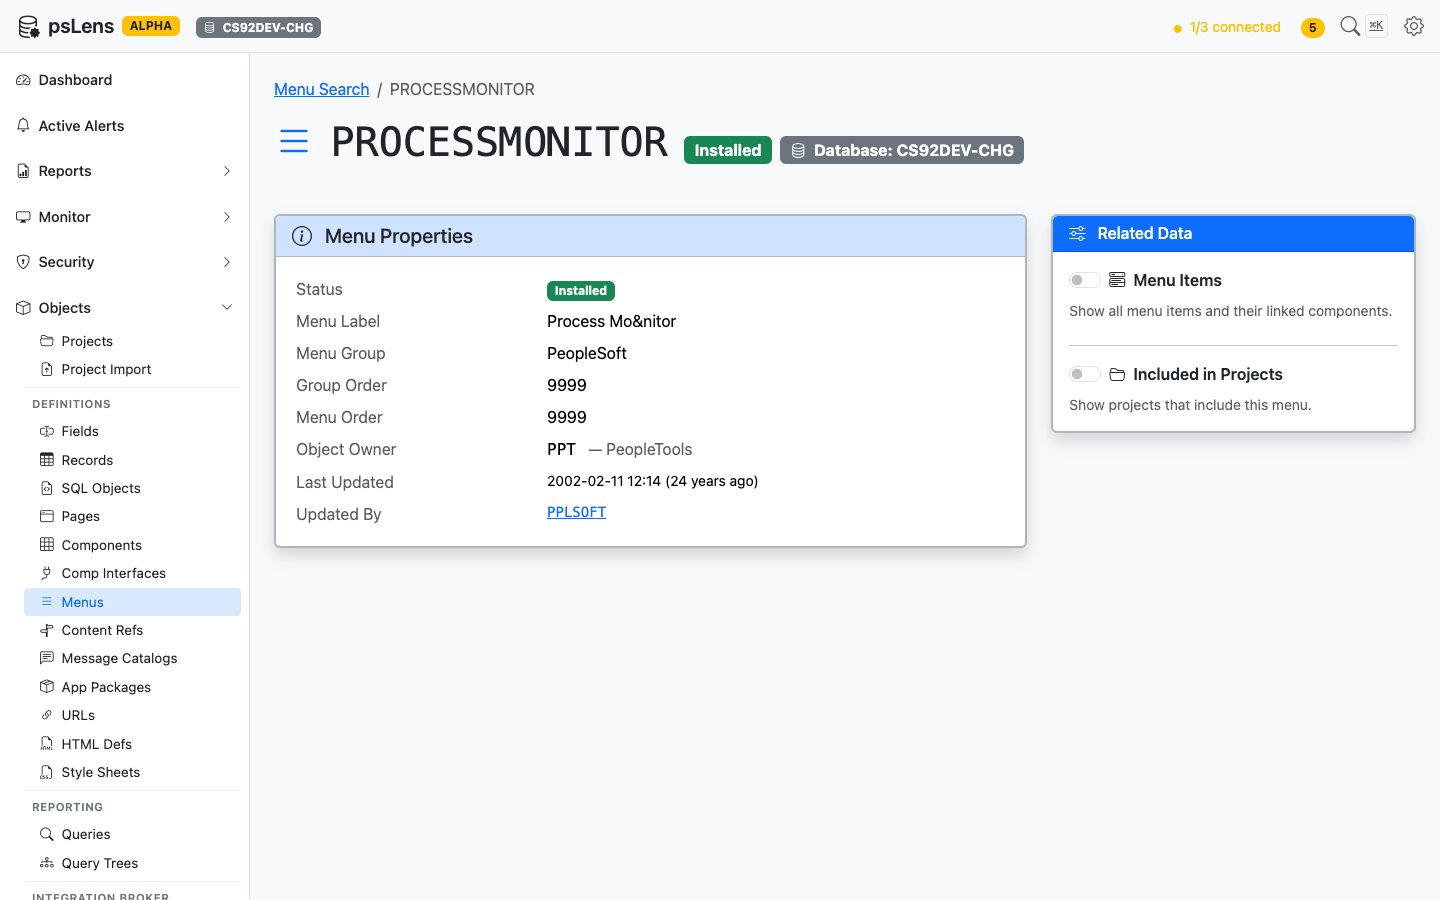Select Menus in the Definitions list
The height and width of the screenshot is (900, 1440).
tap(132, 602)
